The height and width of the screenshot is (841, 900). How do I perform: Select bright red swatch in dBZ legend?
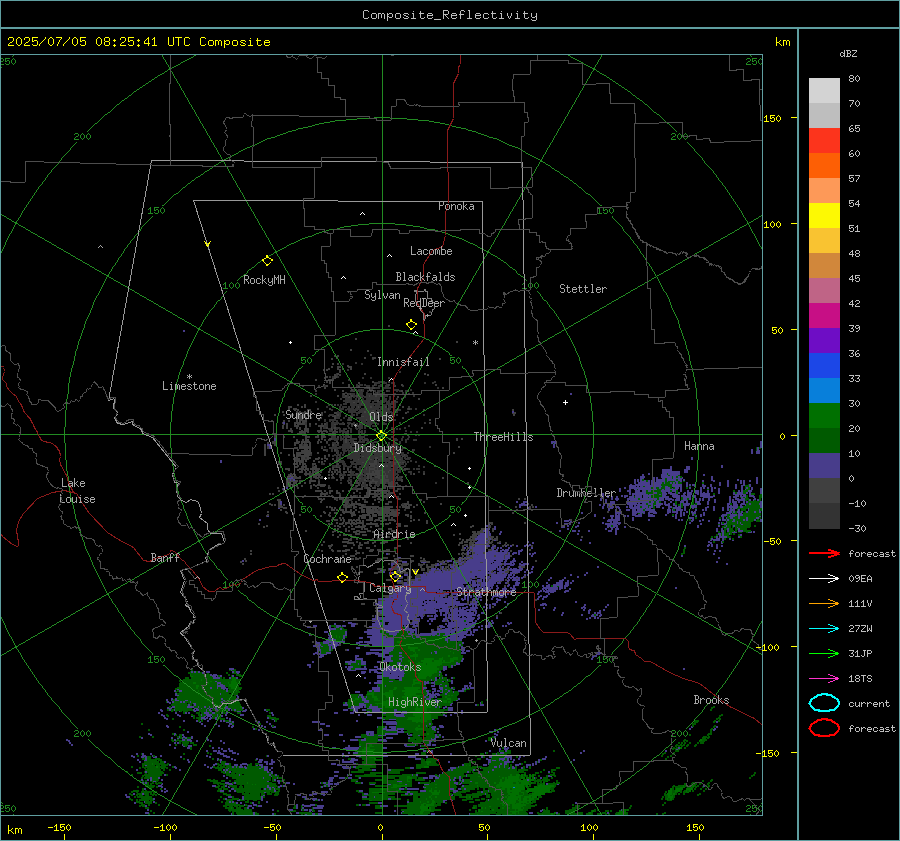824,141
